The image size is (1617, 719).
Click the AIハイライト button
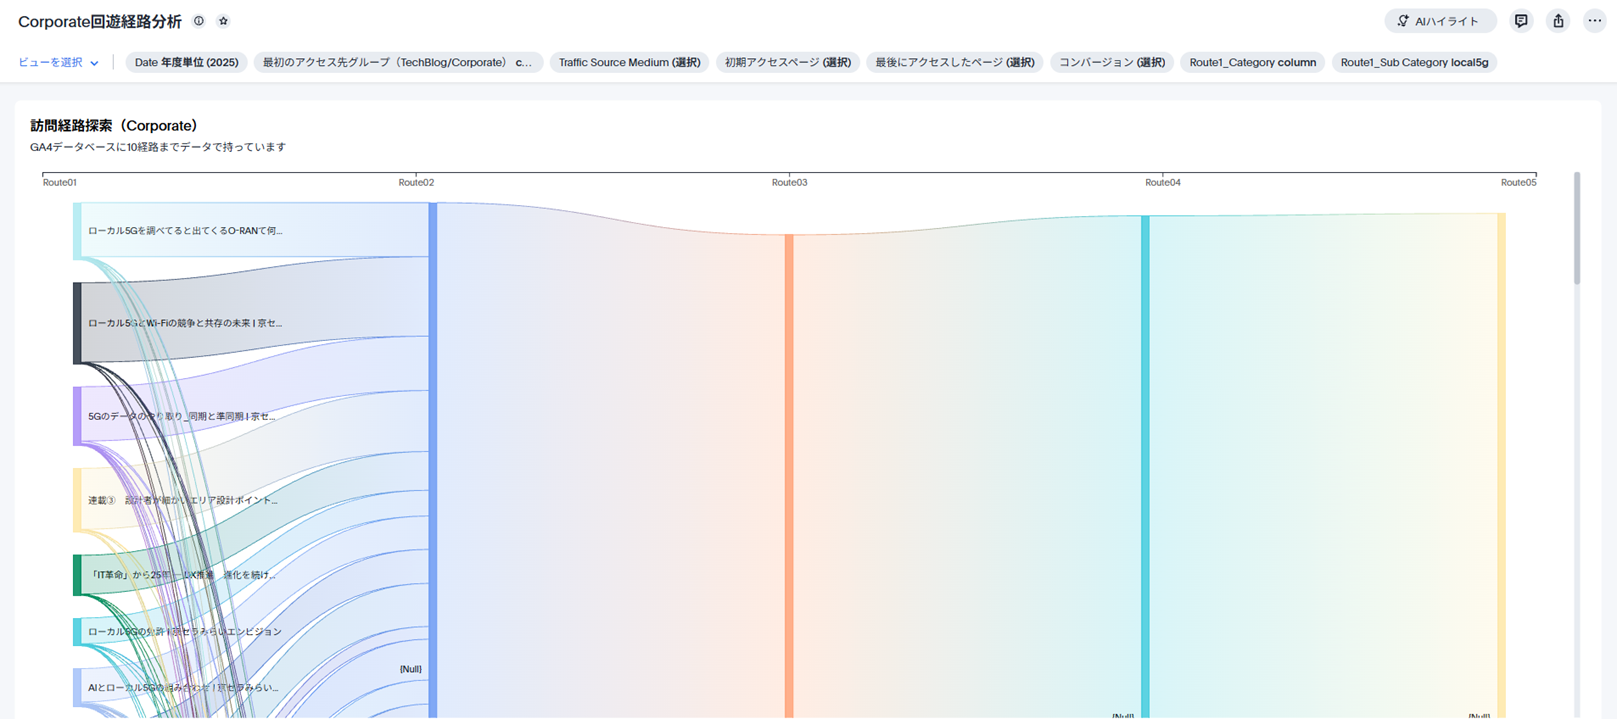[x=1440, y=21]
